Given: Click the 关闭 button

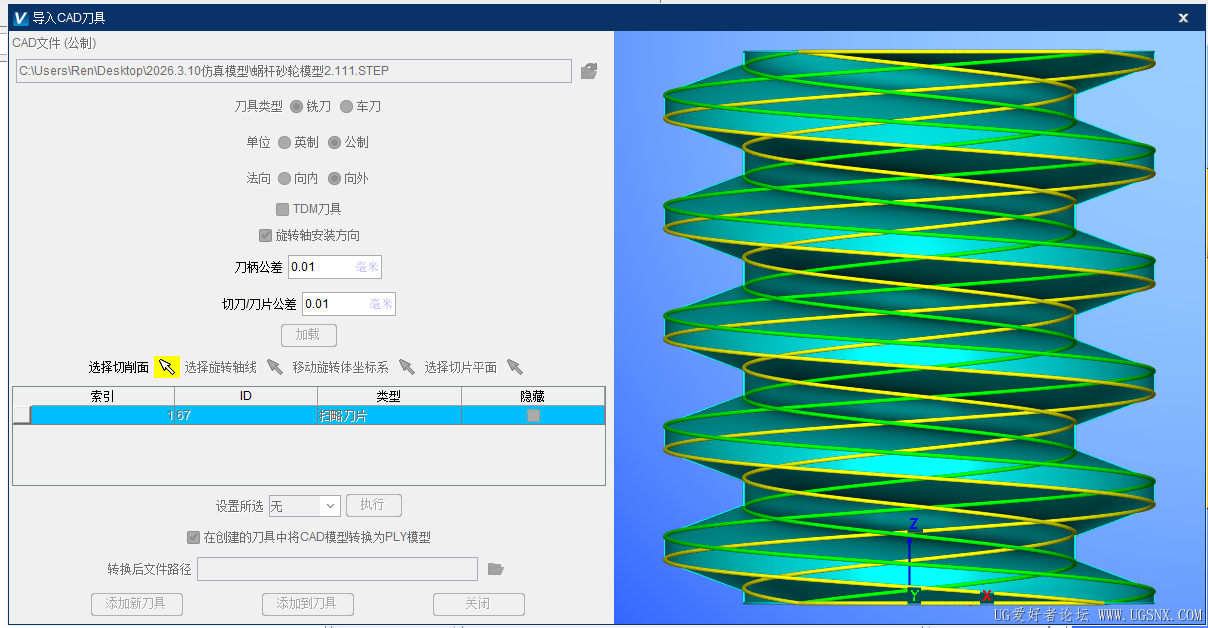Looking at the screenshot, I should tap(478, 604).
